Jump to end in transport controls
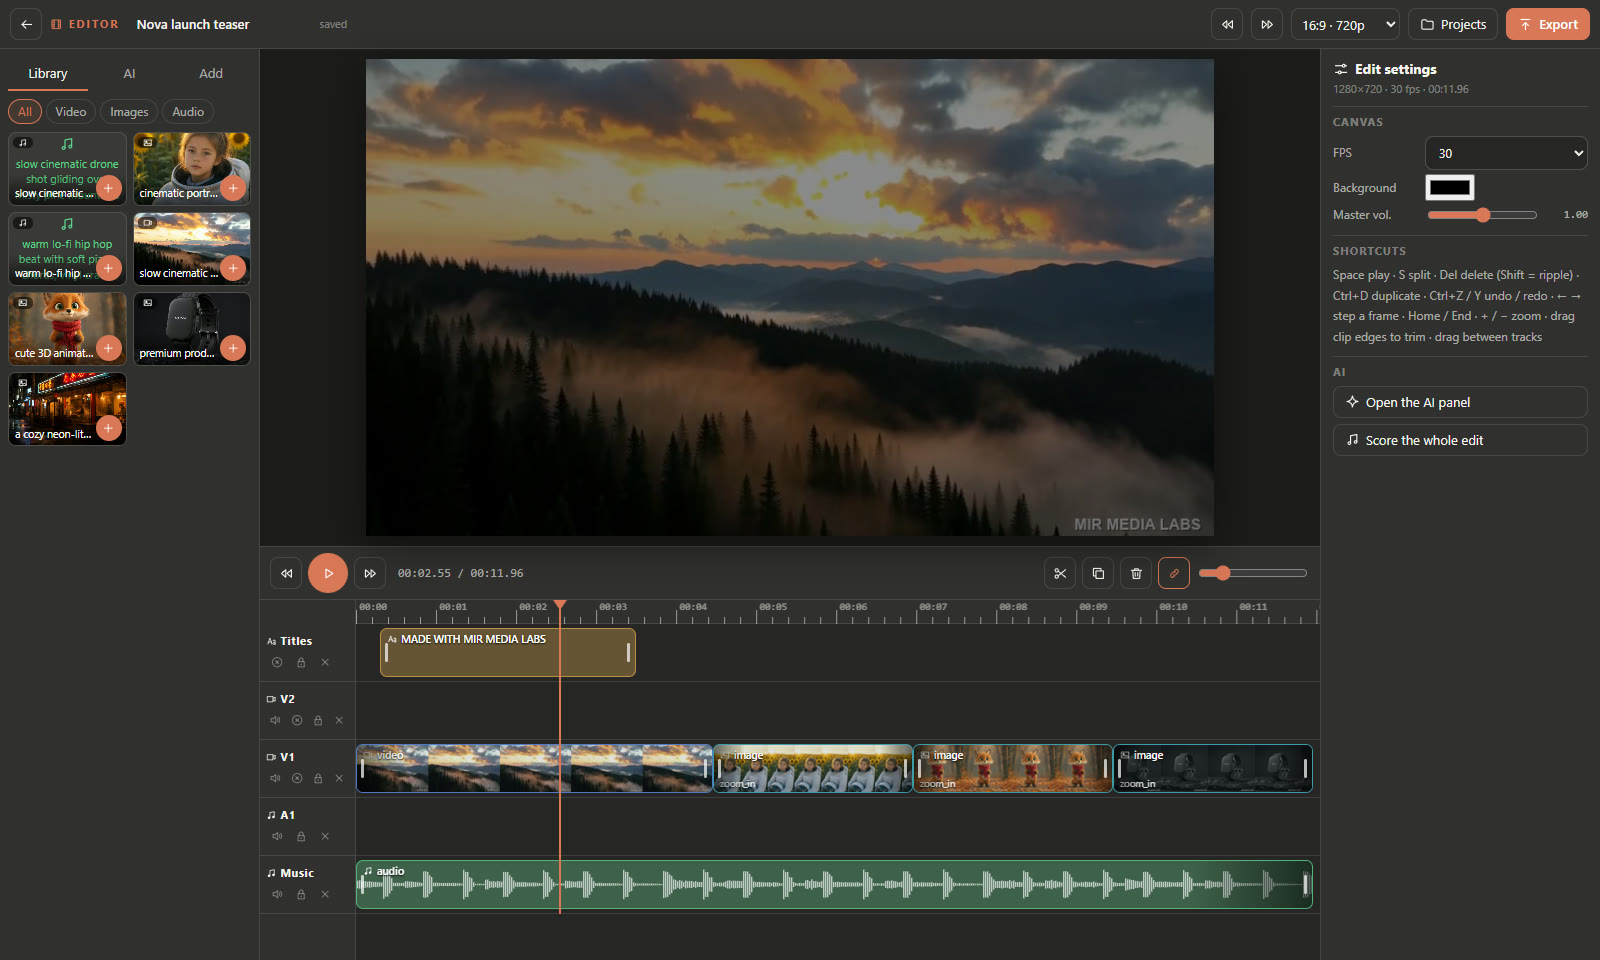Image resolution: width=1600 pixels, height=960 pixels. (370, 573)
